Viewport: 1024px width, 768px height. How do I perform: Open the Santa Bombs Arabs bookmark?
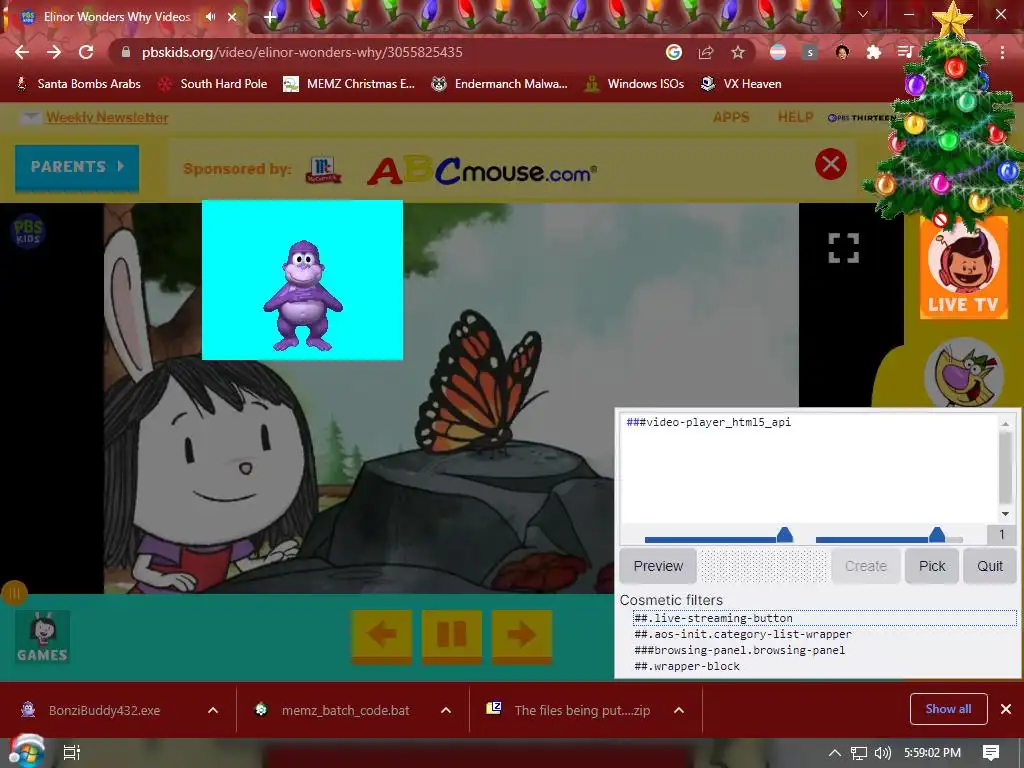point(78,84)
